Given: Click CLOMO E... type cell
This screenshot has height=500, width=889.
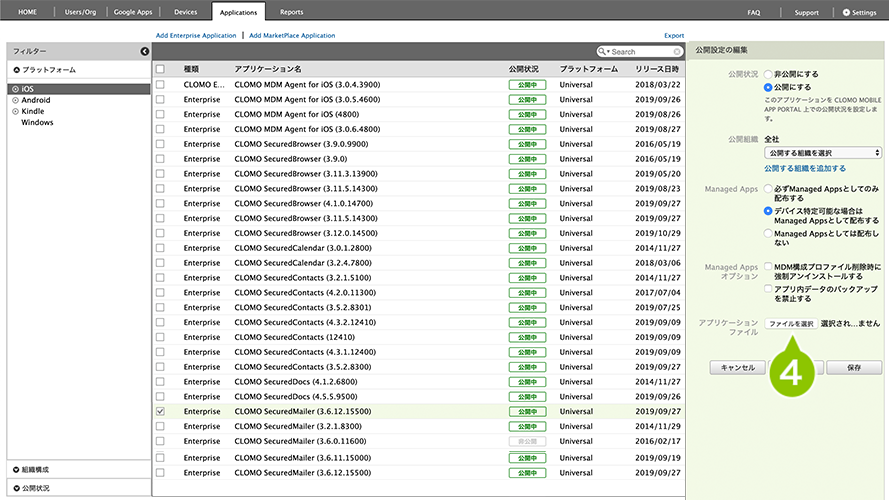Looking at the screenshot, I should pyautogui.click(x=204, y=84).
